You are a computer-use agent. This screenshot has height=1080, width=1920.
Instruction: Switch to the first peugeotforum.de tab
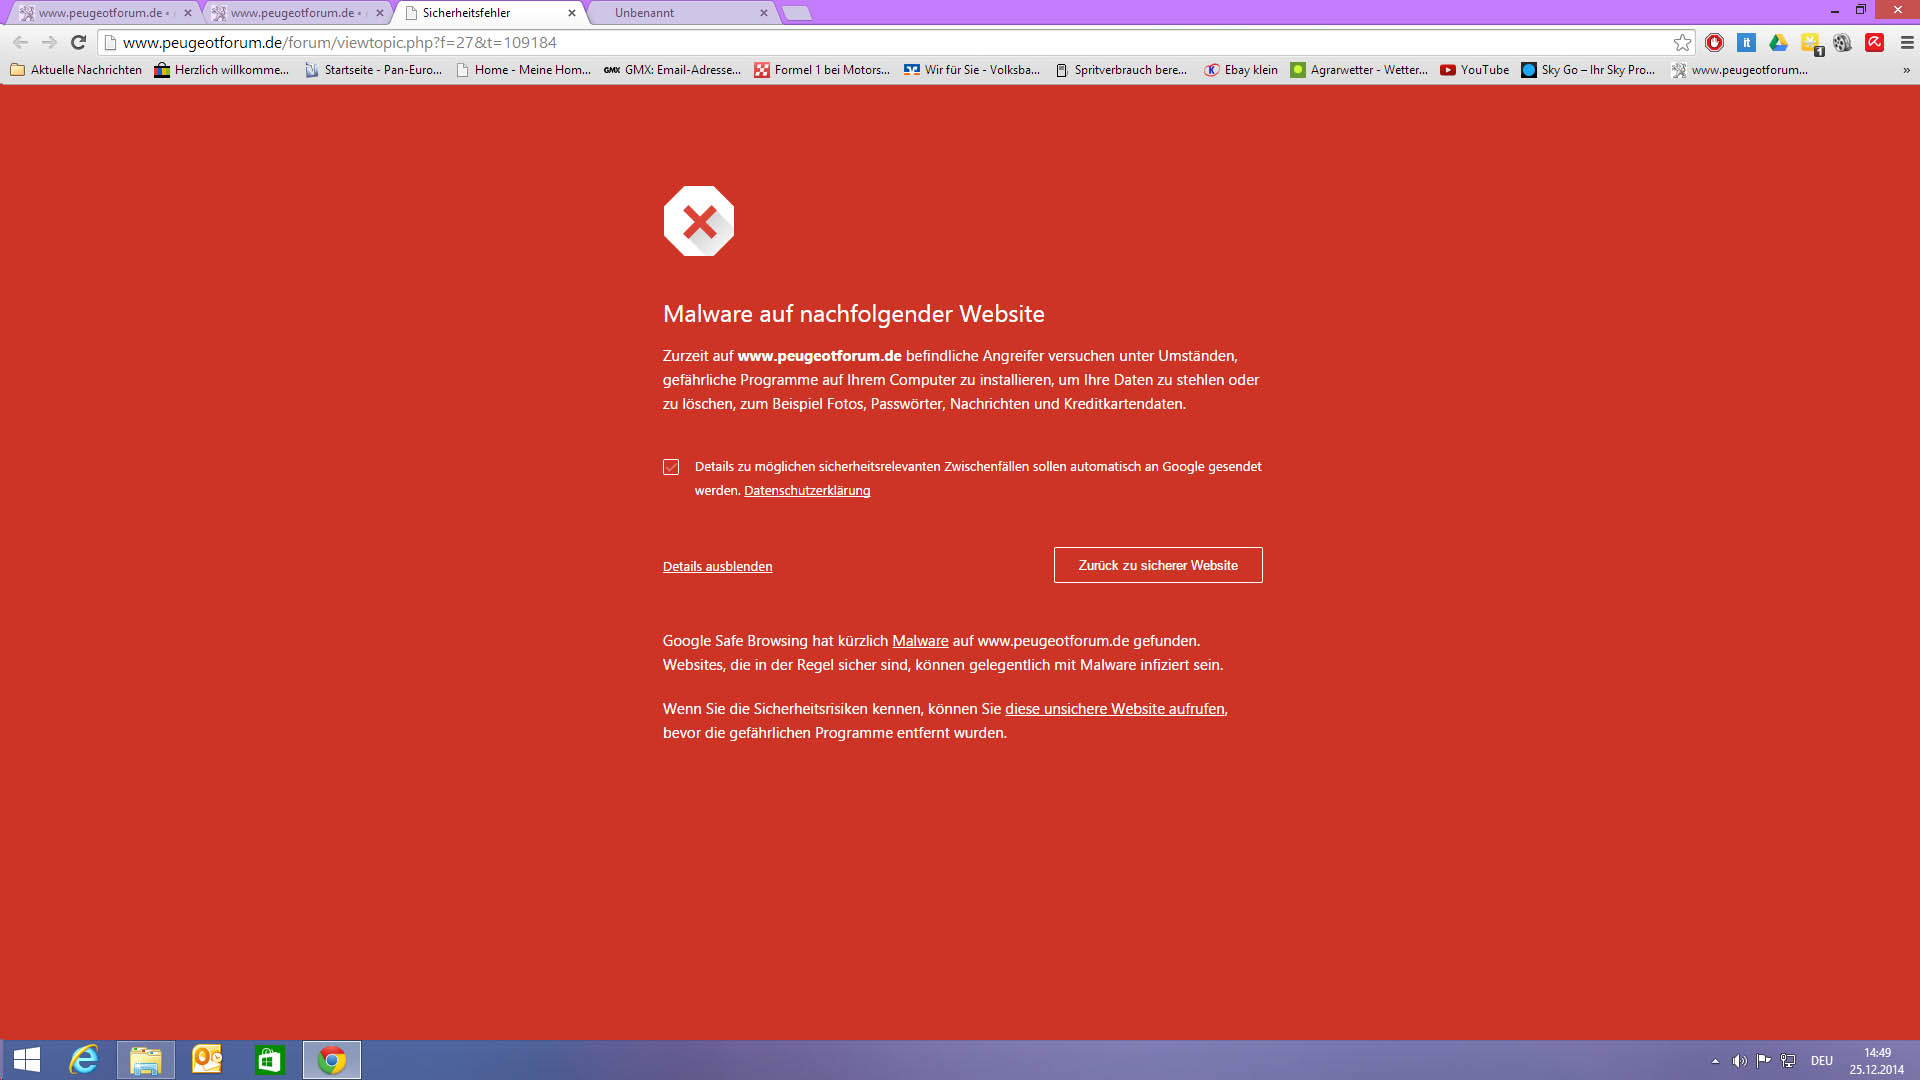100,13
